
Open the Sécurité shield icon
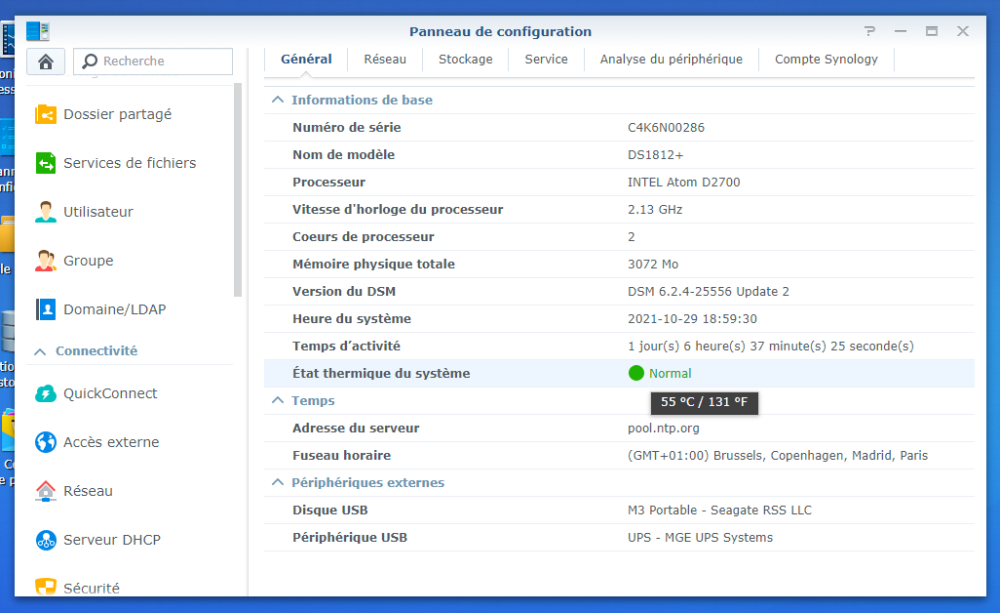(45, 587)
